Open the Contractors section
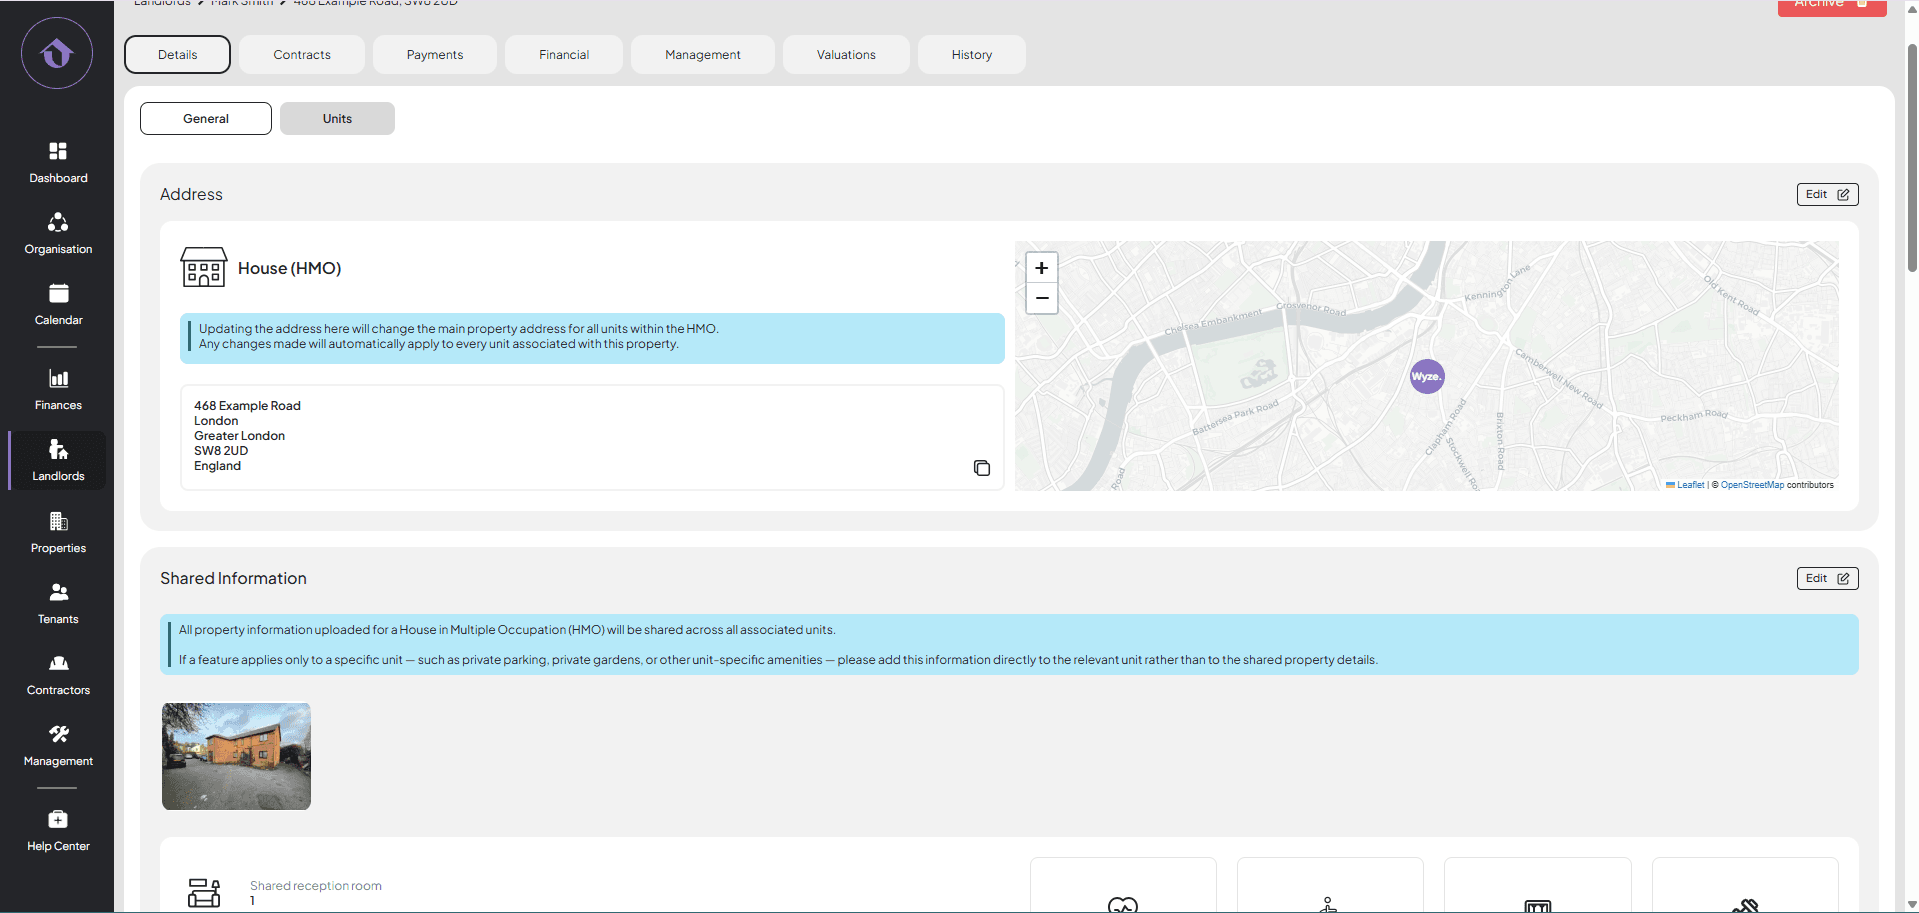Screen dimensions: 1919x913 [x=58, y=675]
